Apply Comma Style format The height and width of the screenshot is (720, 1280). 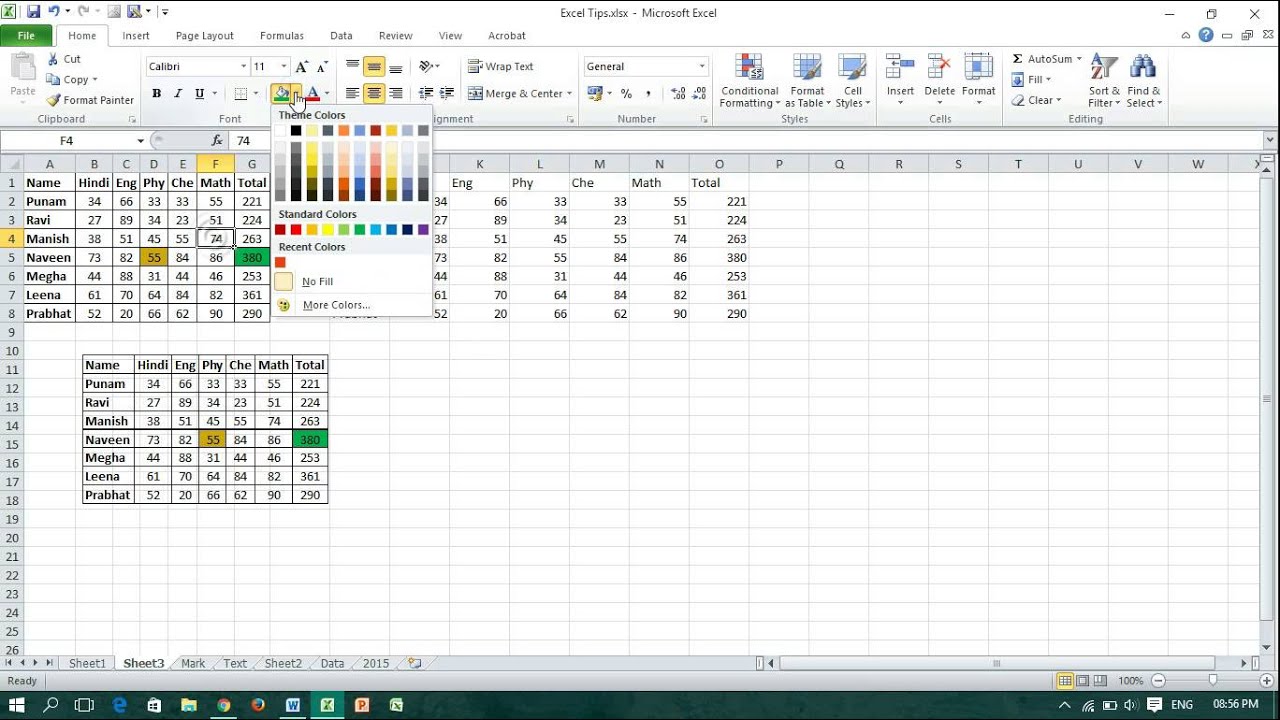(x=648, y=94)
